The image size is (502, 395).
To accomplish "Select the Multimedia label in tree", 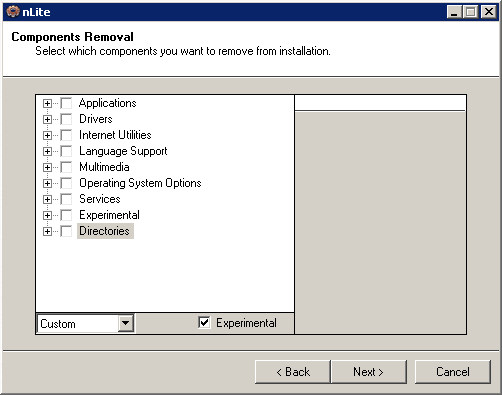I will [104, 167].
